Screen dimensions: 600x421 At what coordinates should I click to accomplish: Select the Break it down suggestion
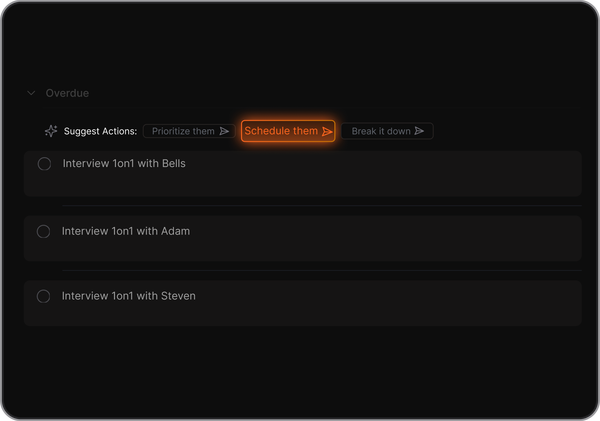381,131
